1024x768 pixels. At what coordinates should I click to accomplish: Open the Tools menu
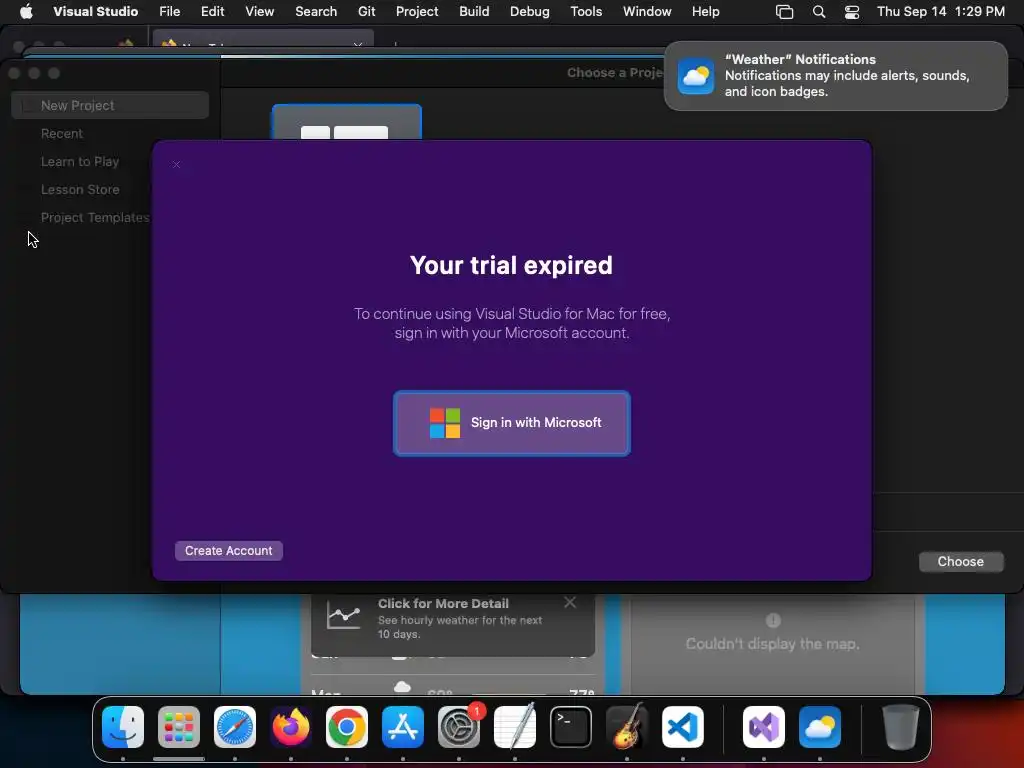[x=586, y=11]
